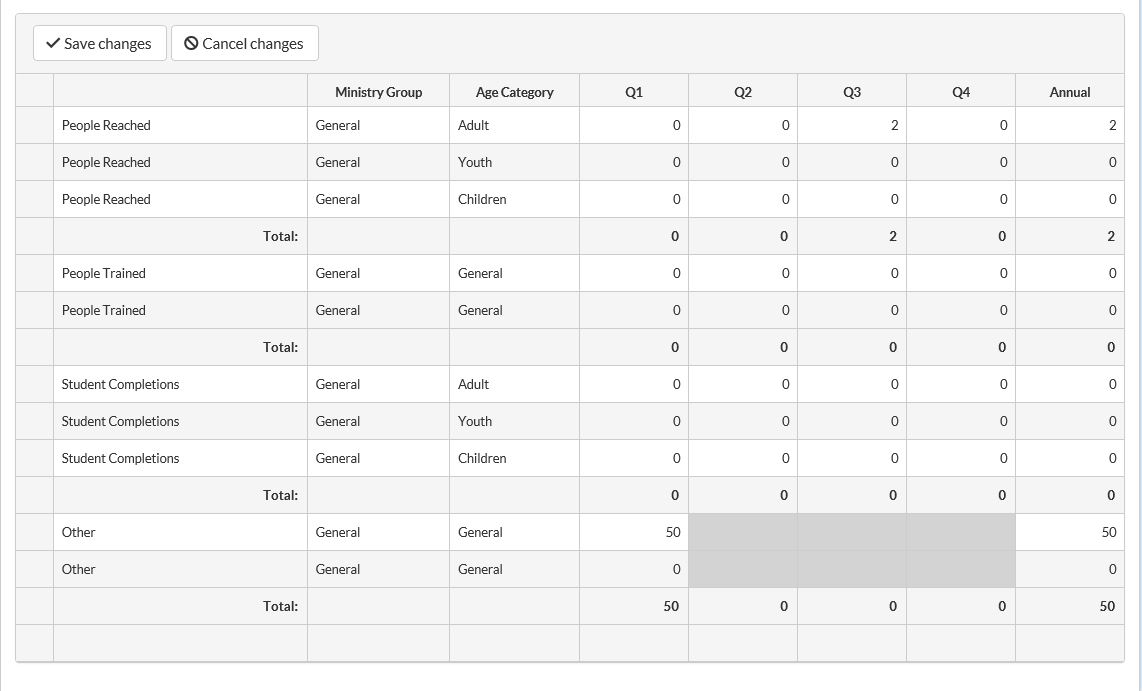This screenshot has width=1142, height=691.
Task: Click Q2 cell of first People Trained row
Action: (743, 273)
